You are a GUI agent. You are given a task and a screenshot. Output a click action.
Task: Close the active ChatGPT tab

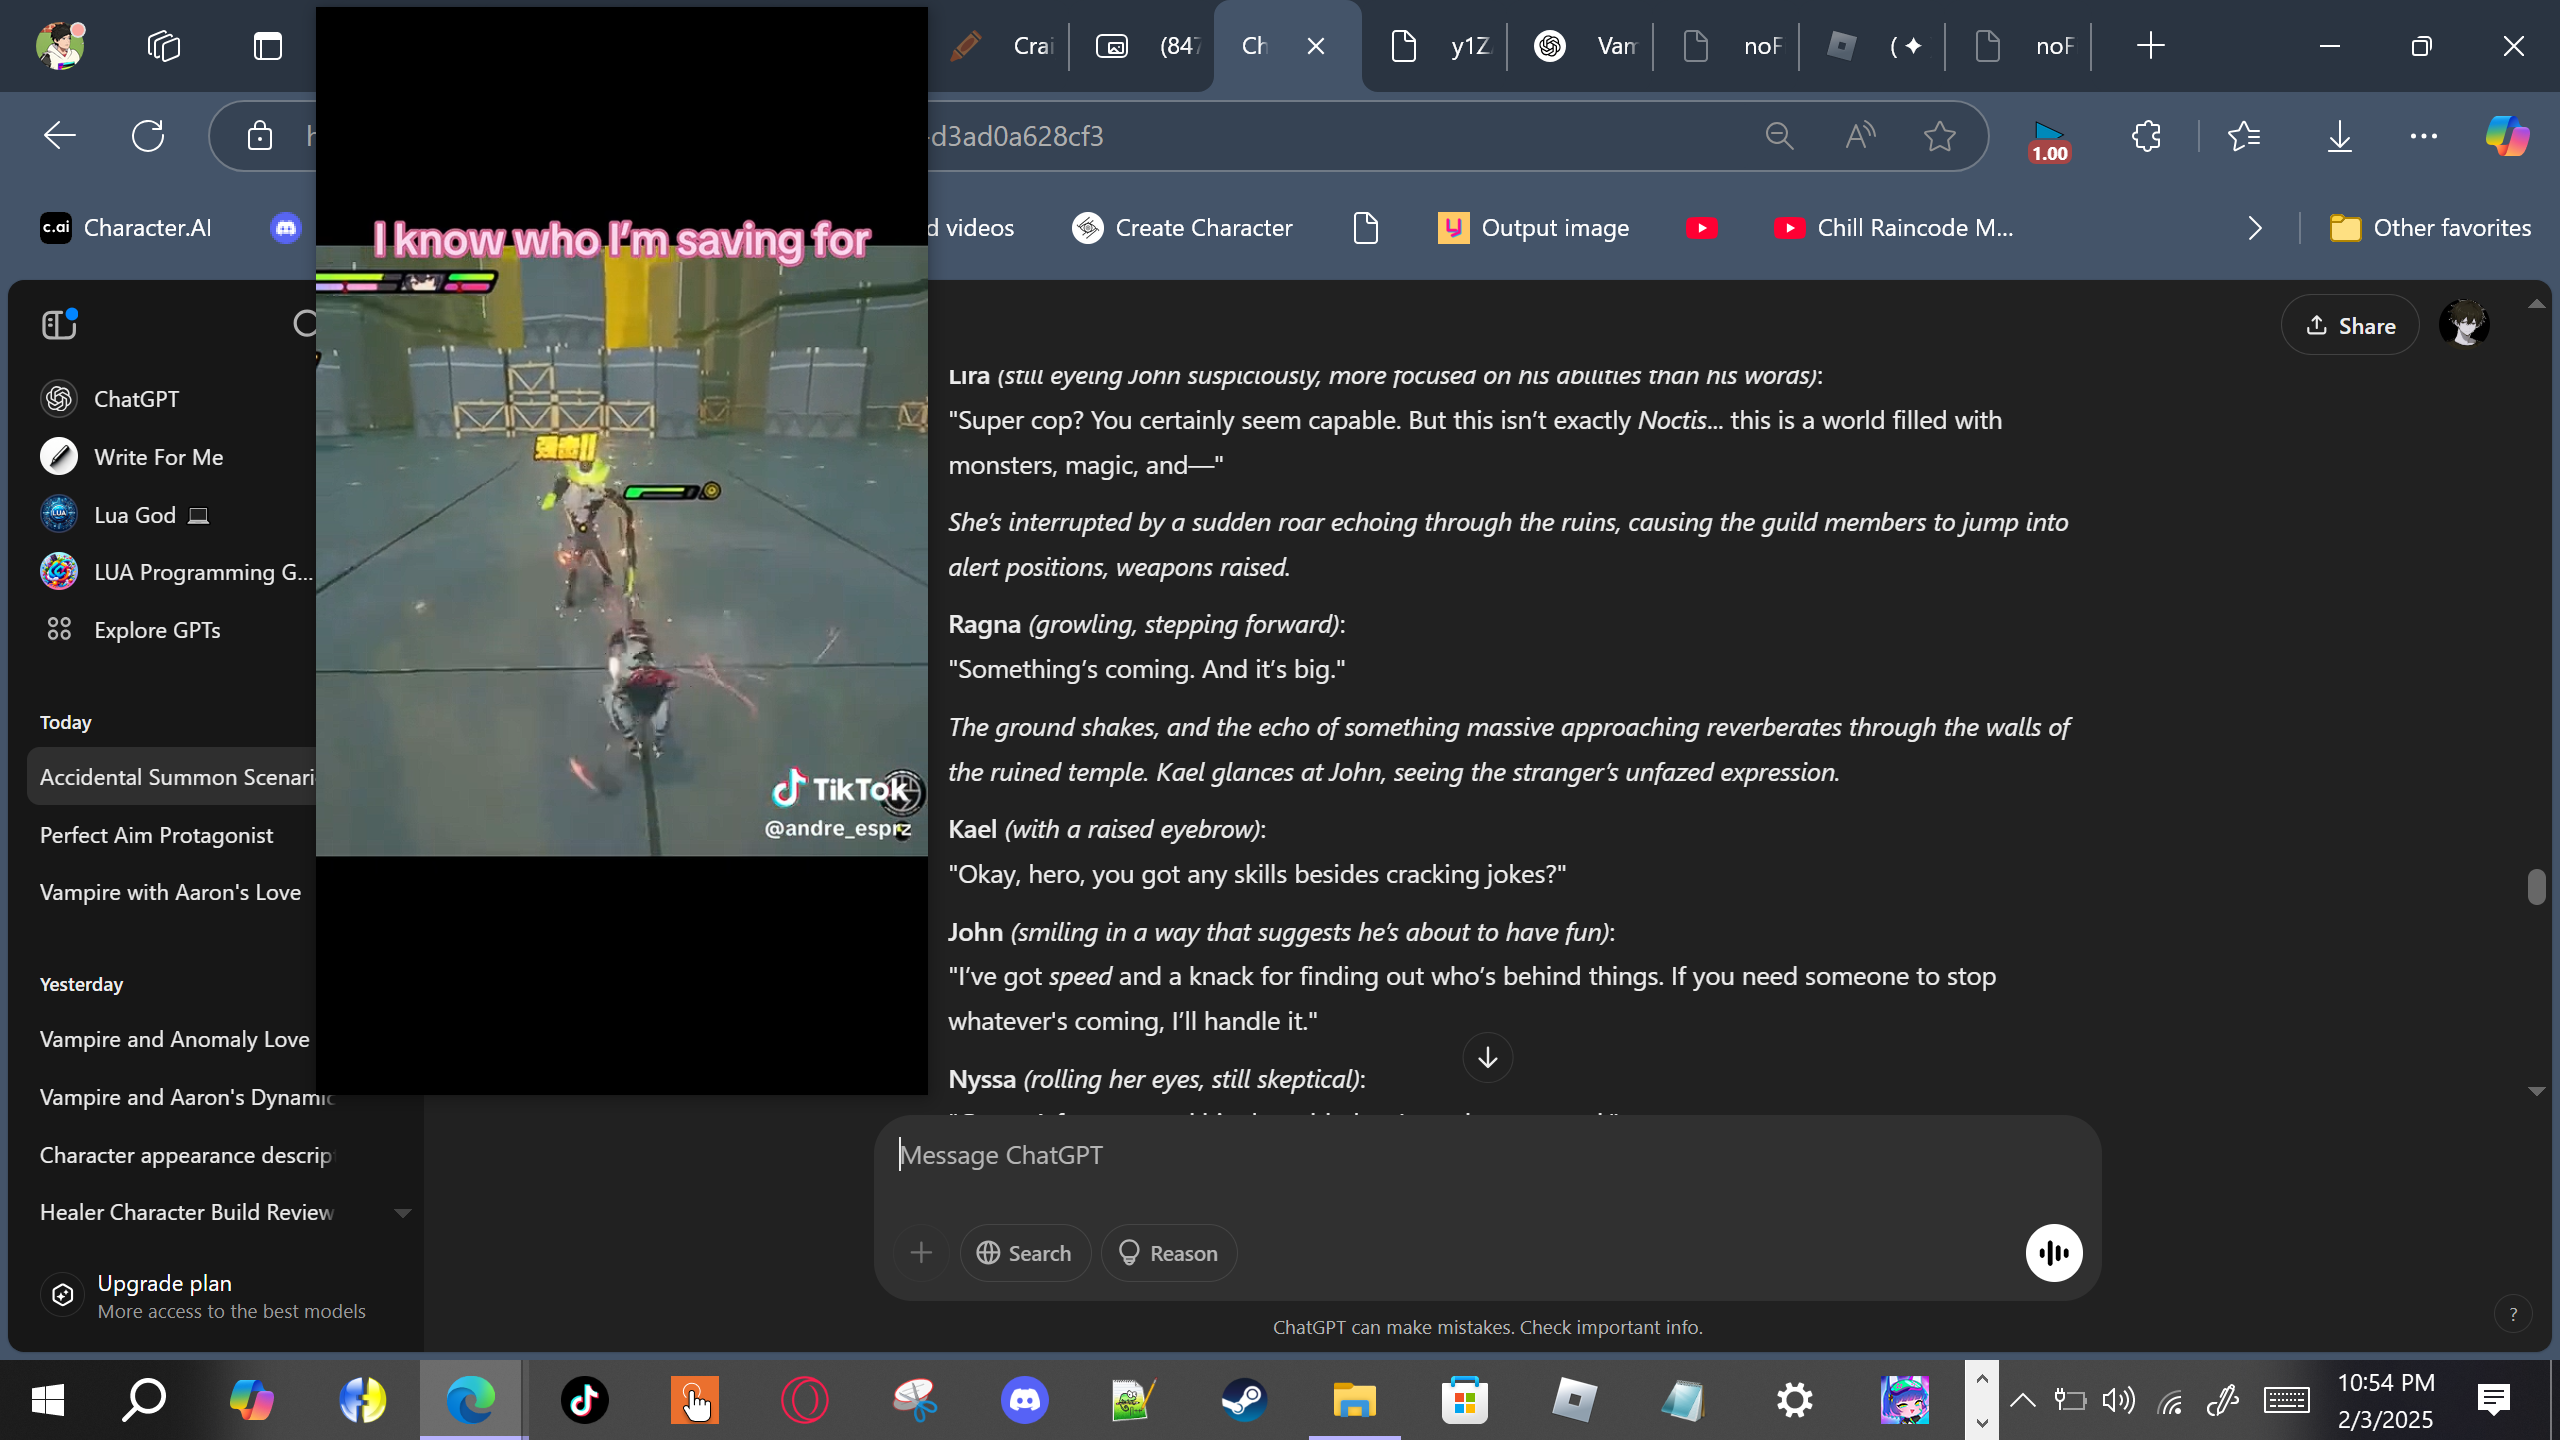1316,46
